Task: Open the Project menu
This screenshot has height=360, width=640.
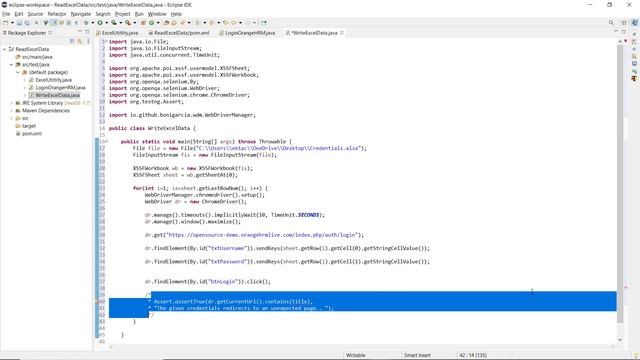Action: pos(122,14)
